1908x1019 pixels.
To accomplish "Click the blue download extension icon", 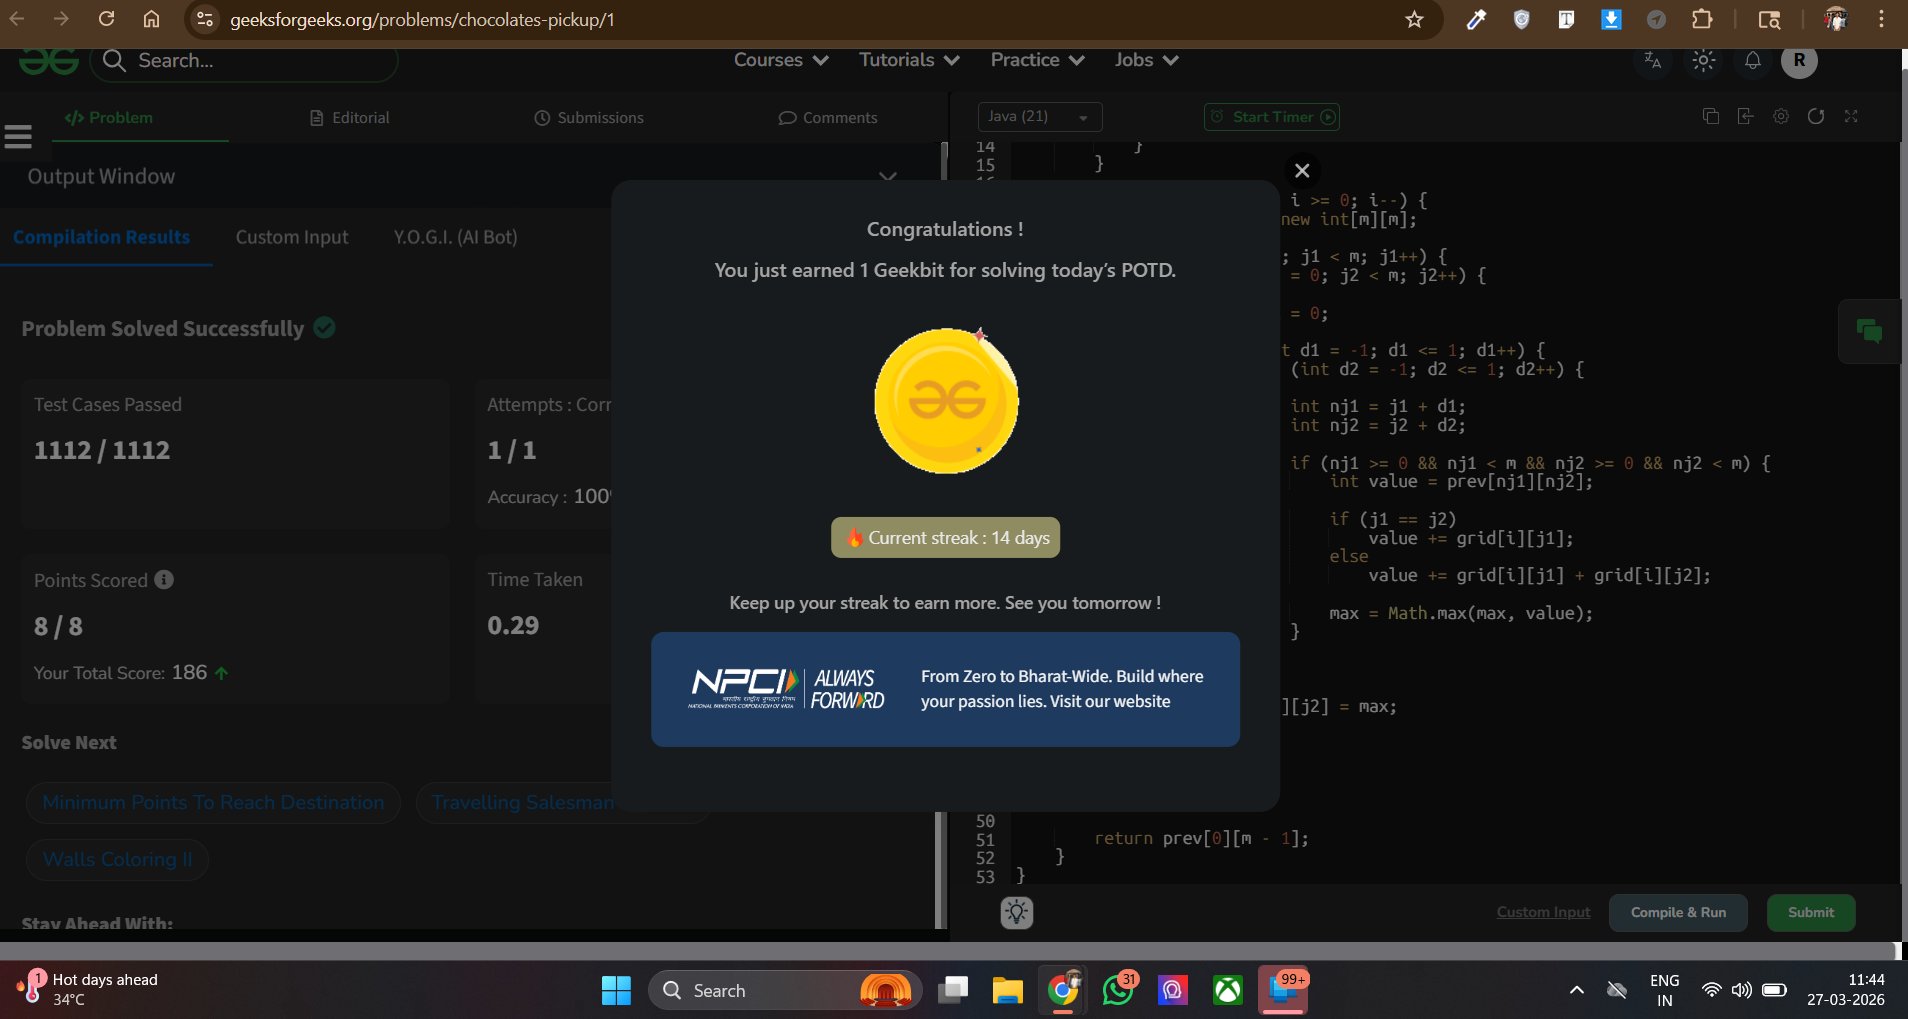I will tap(1611, 20).
